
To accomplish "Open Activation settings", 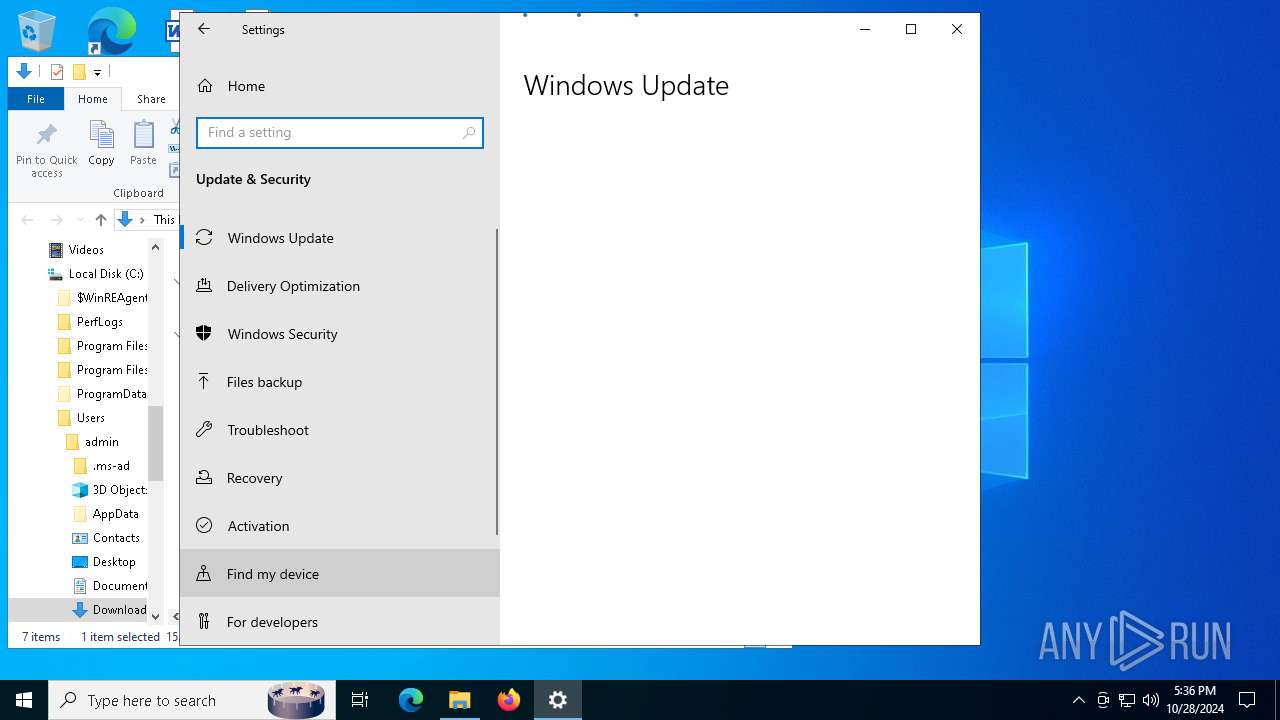I will point(339,526).
